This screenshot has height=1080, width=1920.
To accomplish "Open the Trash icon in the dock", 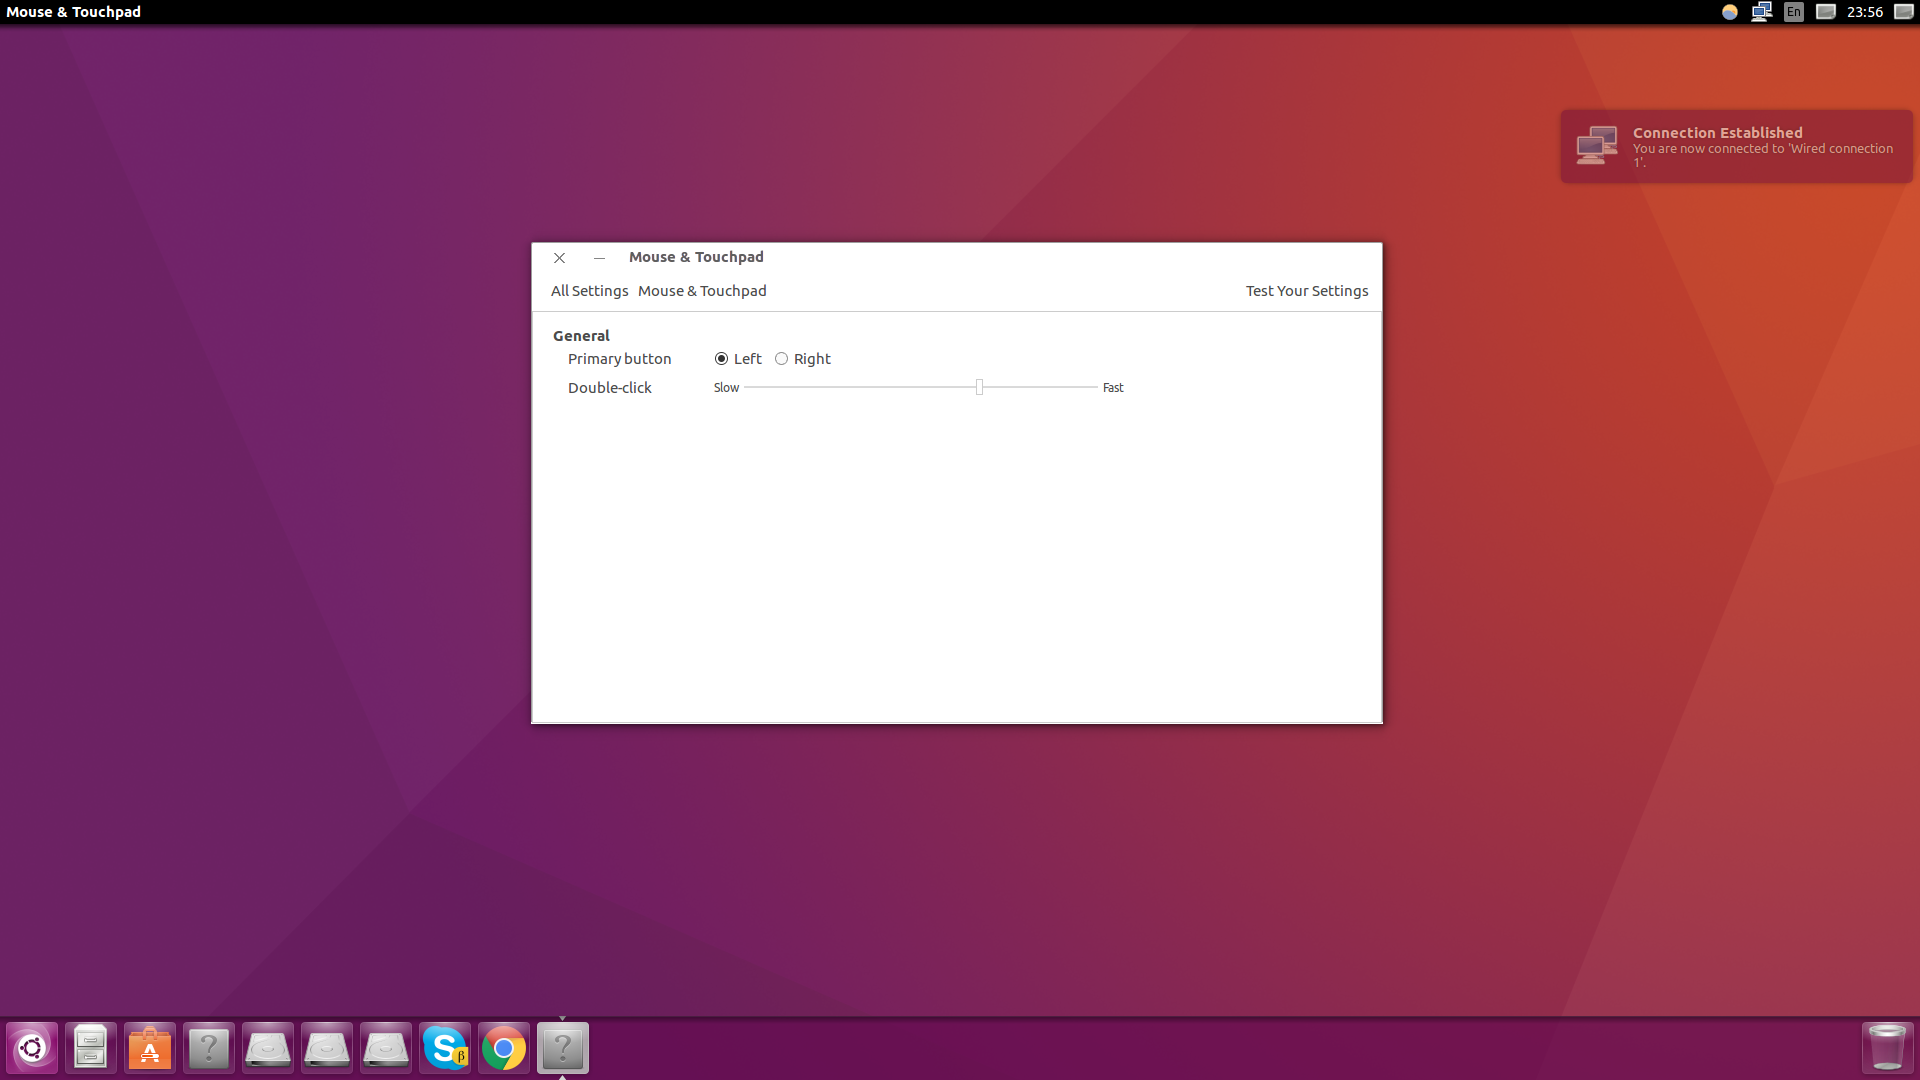I will click(1886, 1048).
